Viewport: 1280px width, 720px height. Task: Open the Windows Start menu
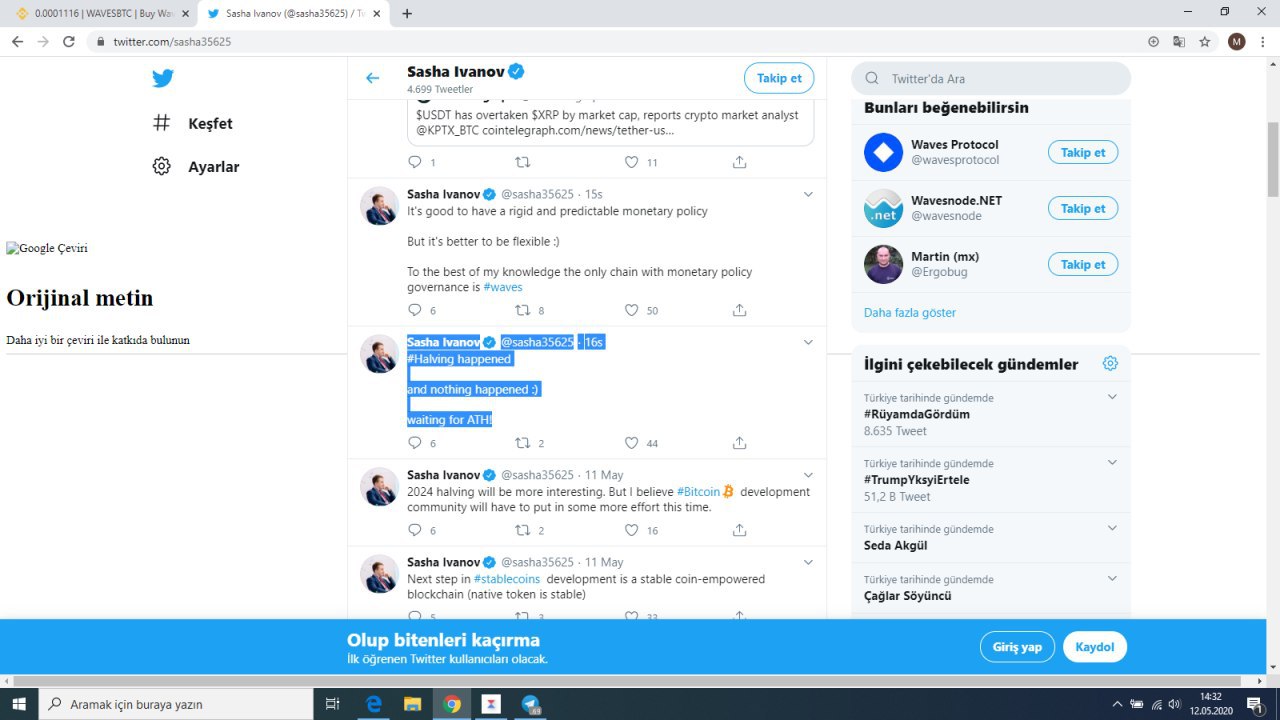[x=19, y=704]
